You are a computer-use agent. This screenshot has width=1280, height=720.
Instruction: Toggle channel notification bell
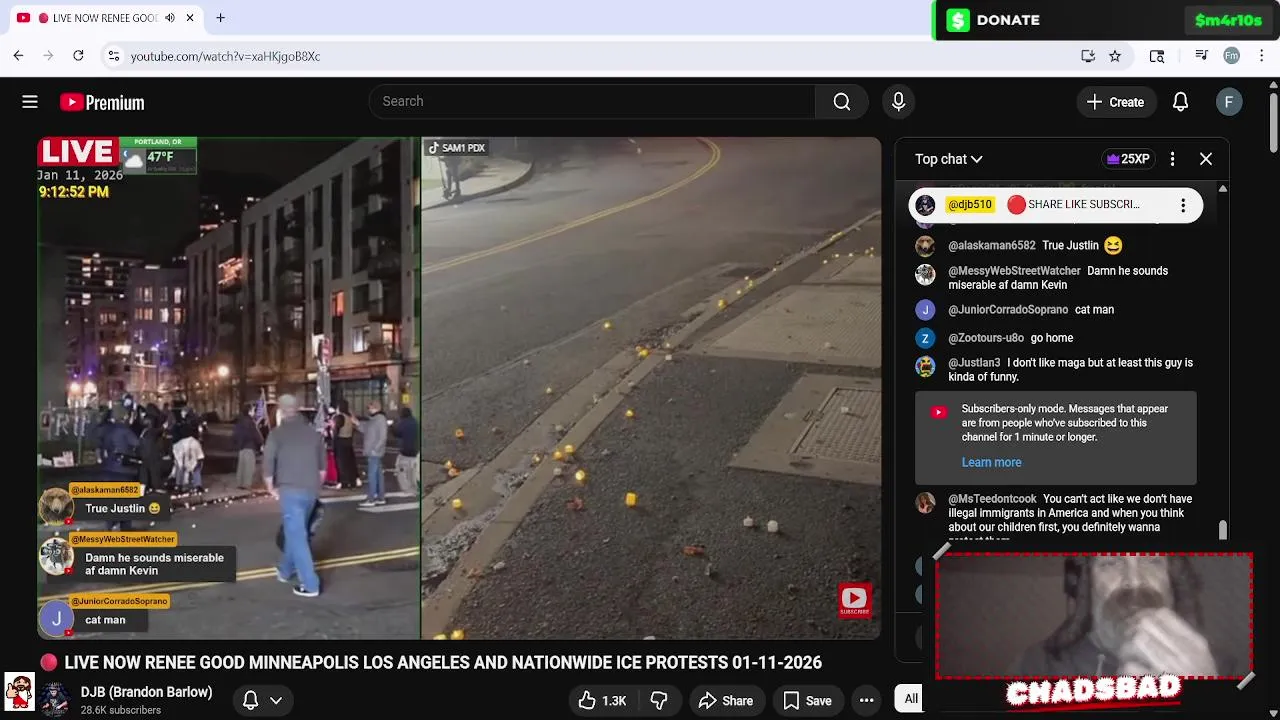point(251,701)
